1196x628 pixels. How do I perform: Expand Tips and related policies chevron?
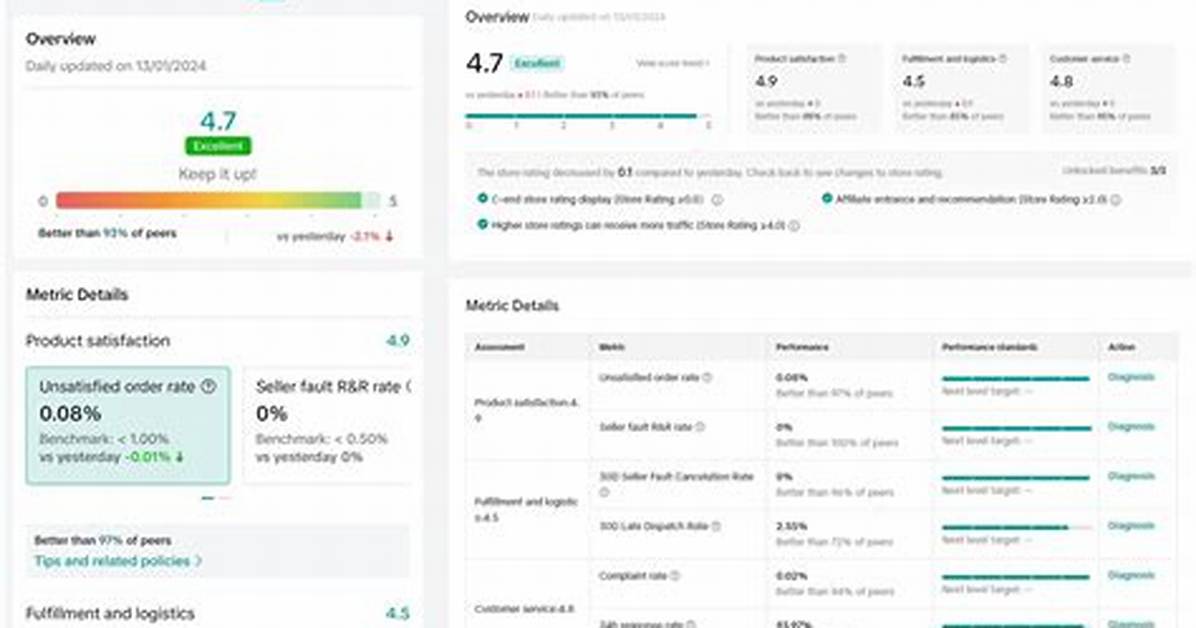pyautogui.click(x=198, y=561)
